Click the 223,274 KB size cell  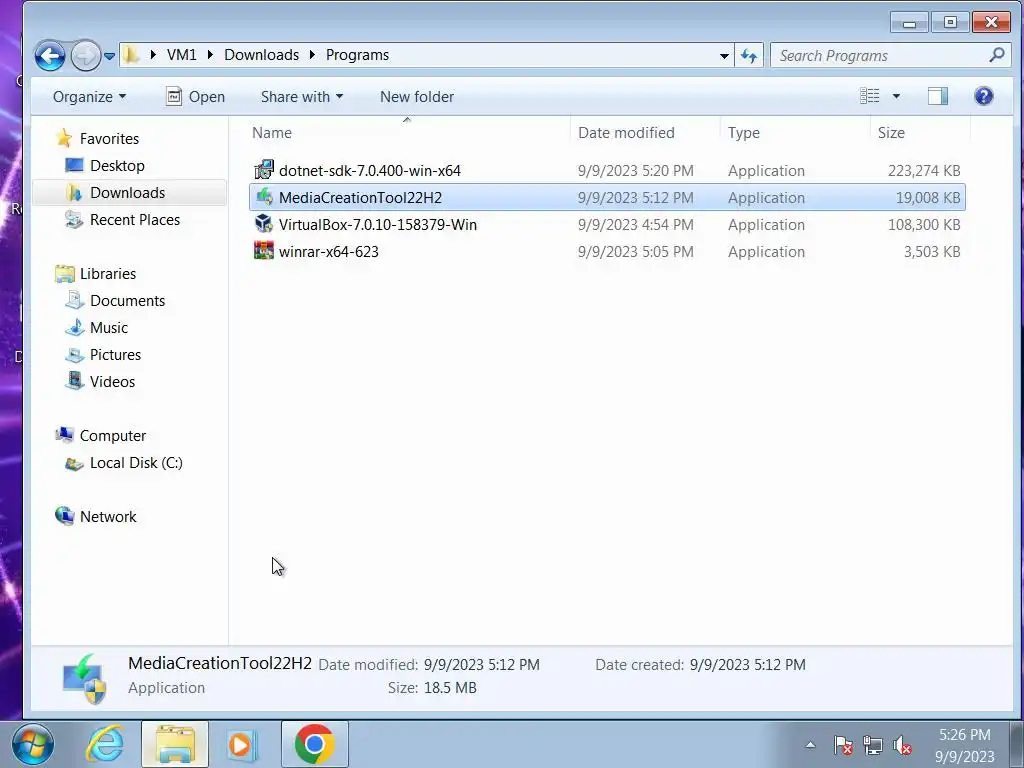pyautogui.click(x=923, y=170)
